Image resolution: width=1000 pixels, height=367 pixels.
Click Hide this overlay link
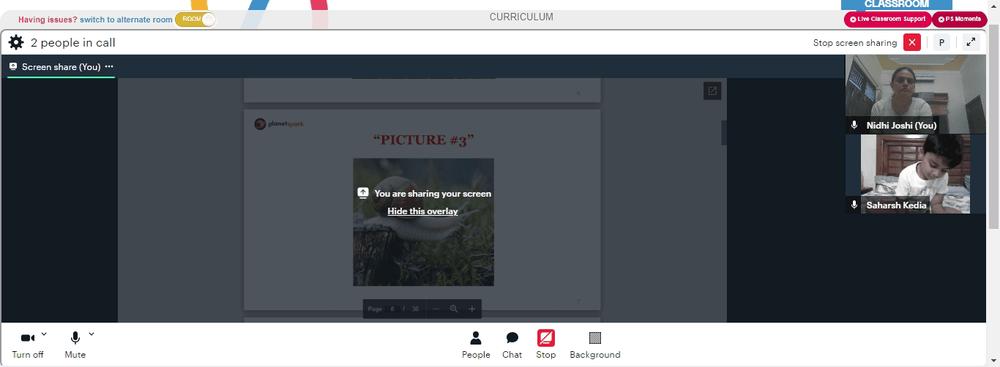[x=422, y=211]
